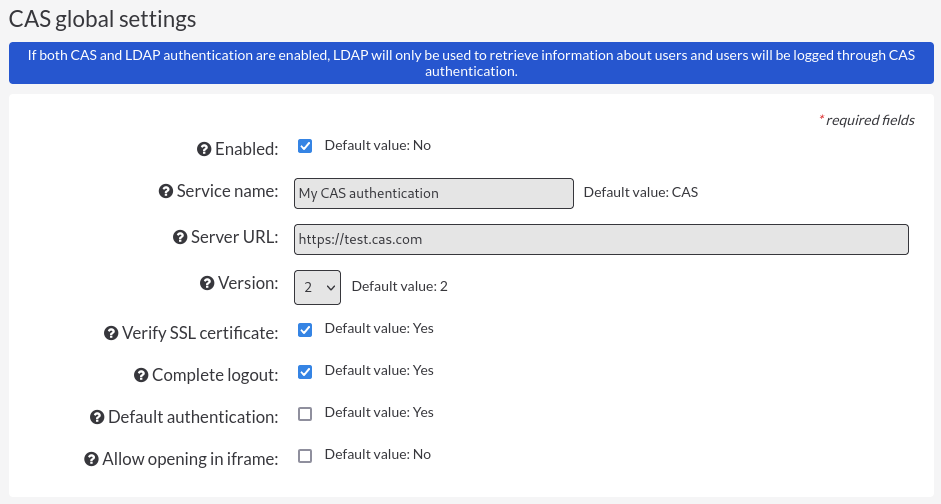
Task: Toggle Verify SSL certificate checkbox
Action: (305, 329)
